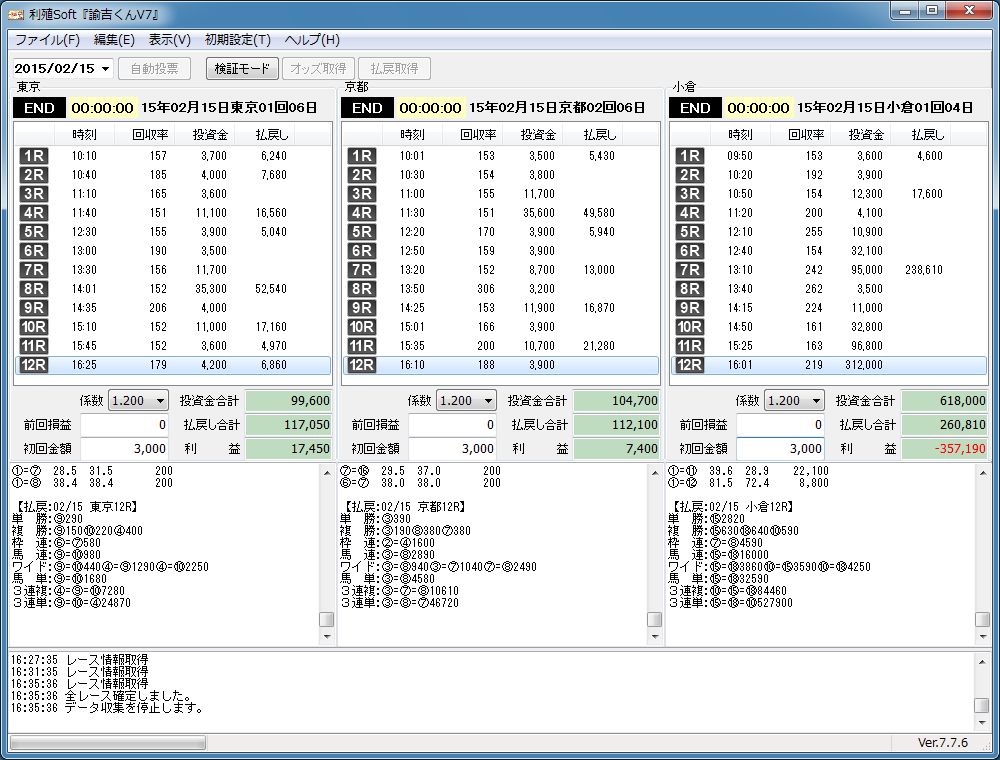Click the 4R race badge in the 京都 list

[361, 213]
